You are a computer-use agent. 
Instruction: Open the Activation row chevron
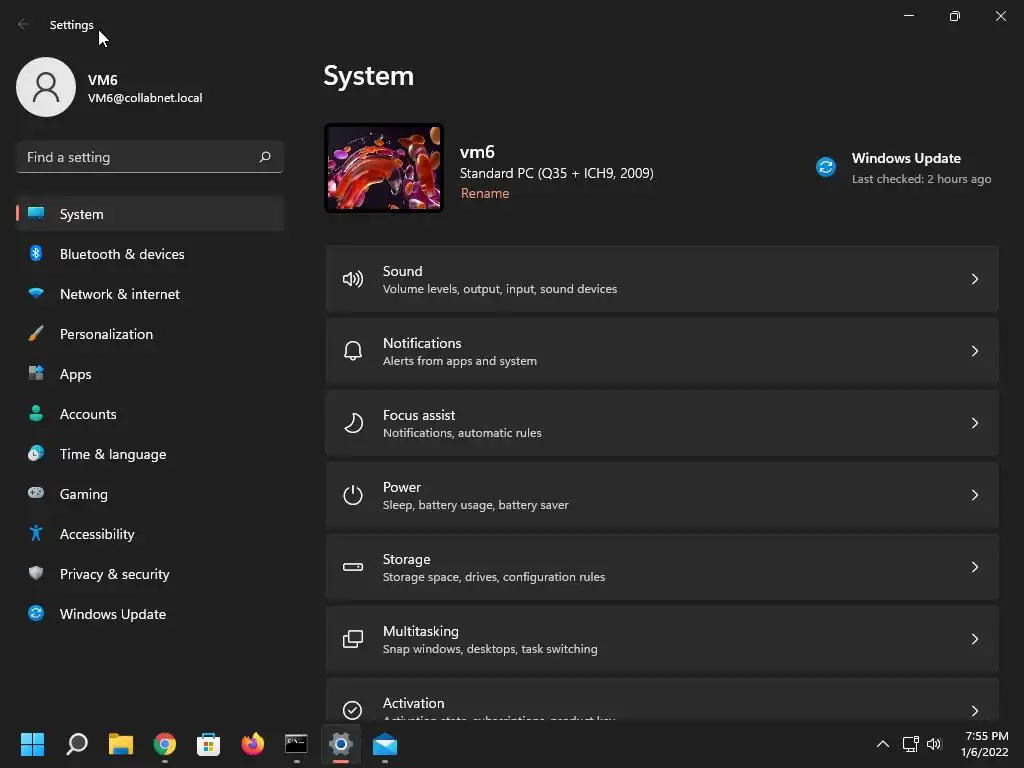pos(974,711)
